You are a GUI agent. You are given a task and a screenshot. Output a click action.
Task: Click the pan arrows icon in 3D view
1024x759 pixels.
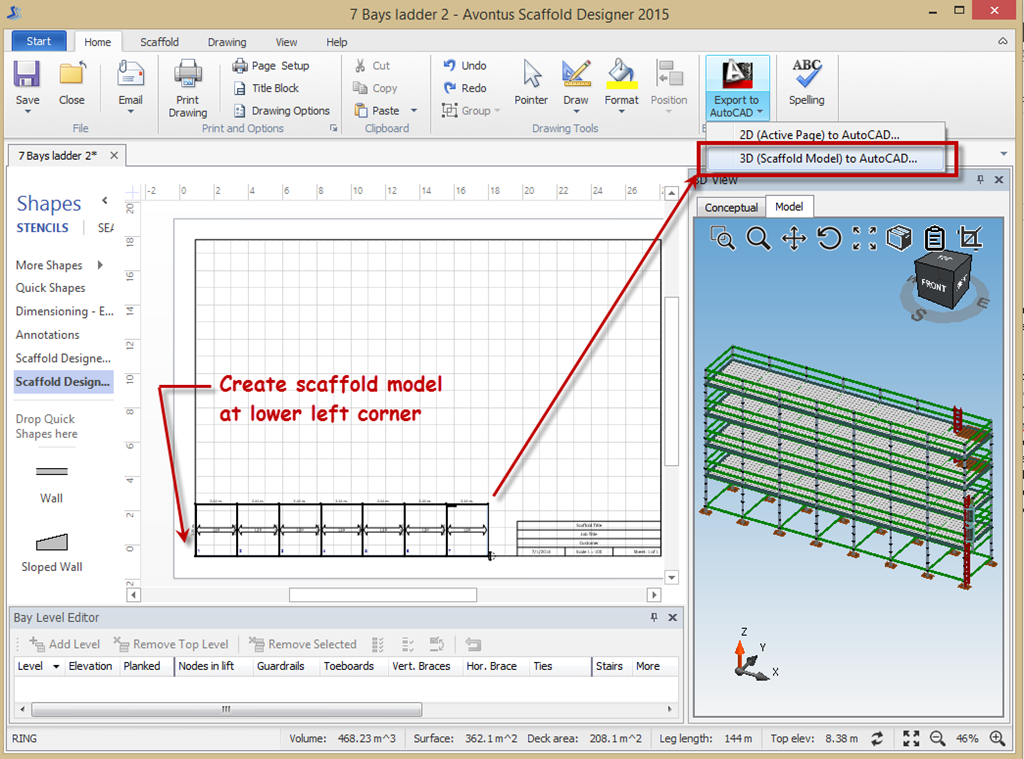click(794, 238)
